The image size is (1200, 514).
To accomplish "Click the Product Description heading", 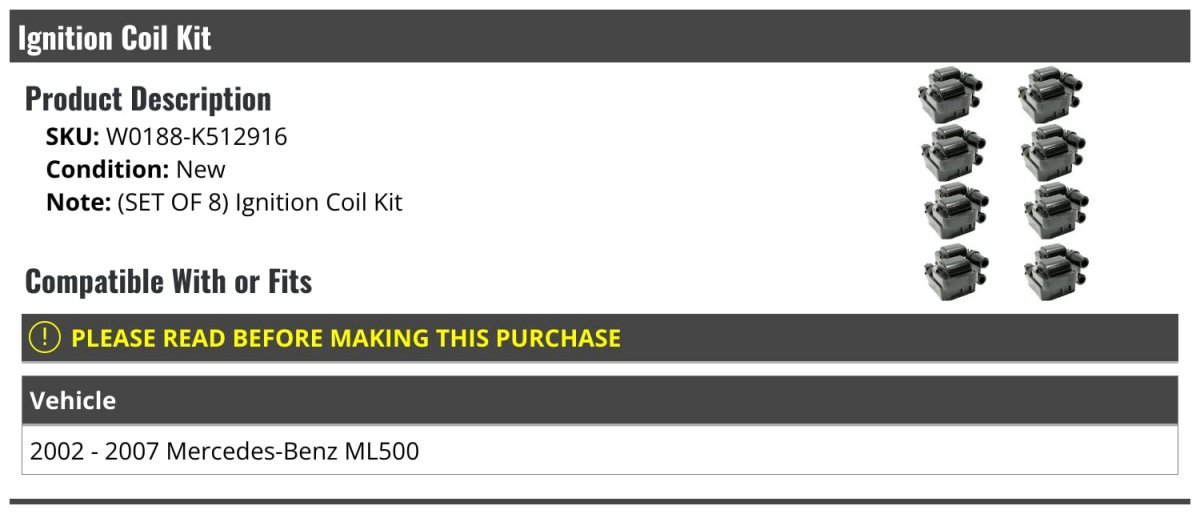I will [148, 99].
